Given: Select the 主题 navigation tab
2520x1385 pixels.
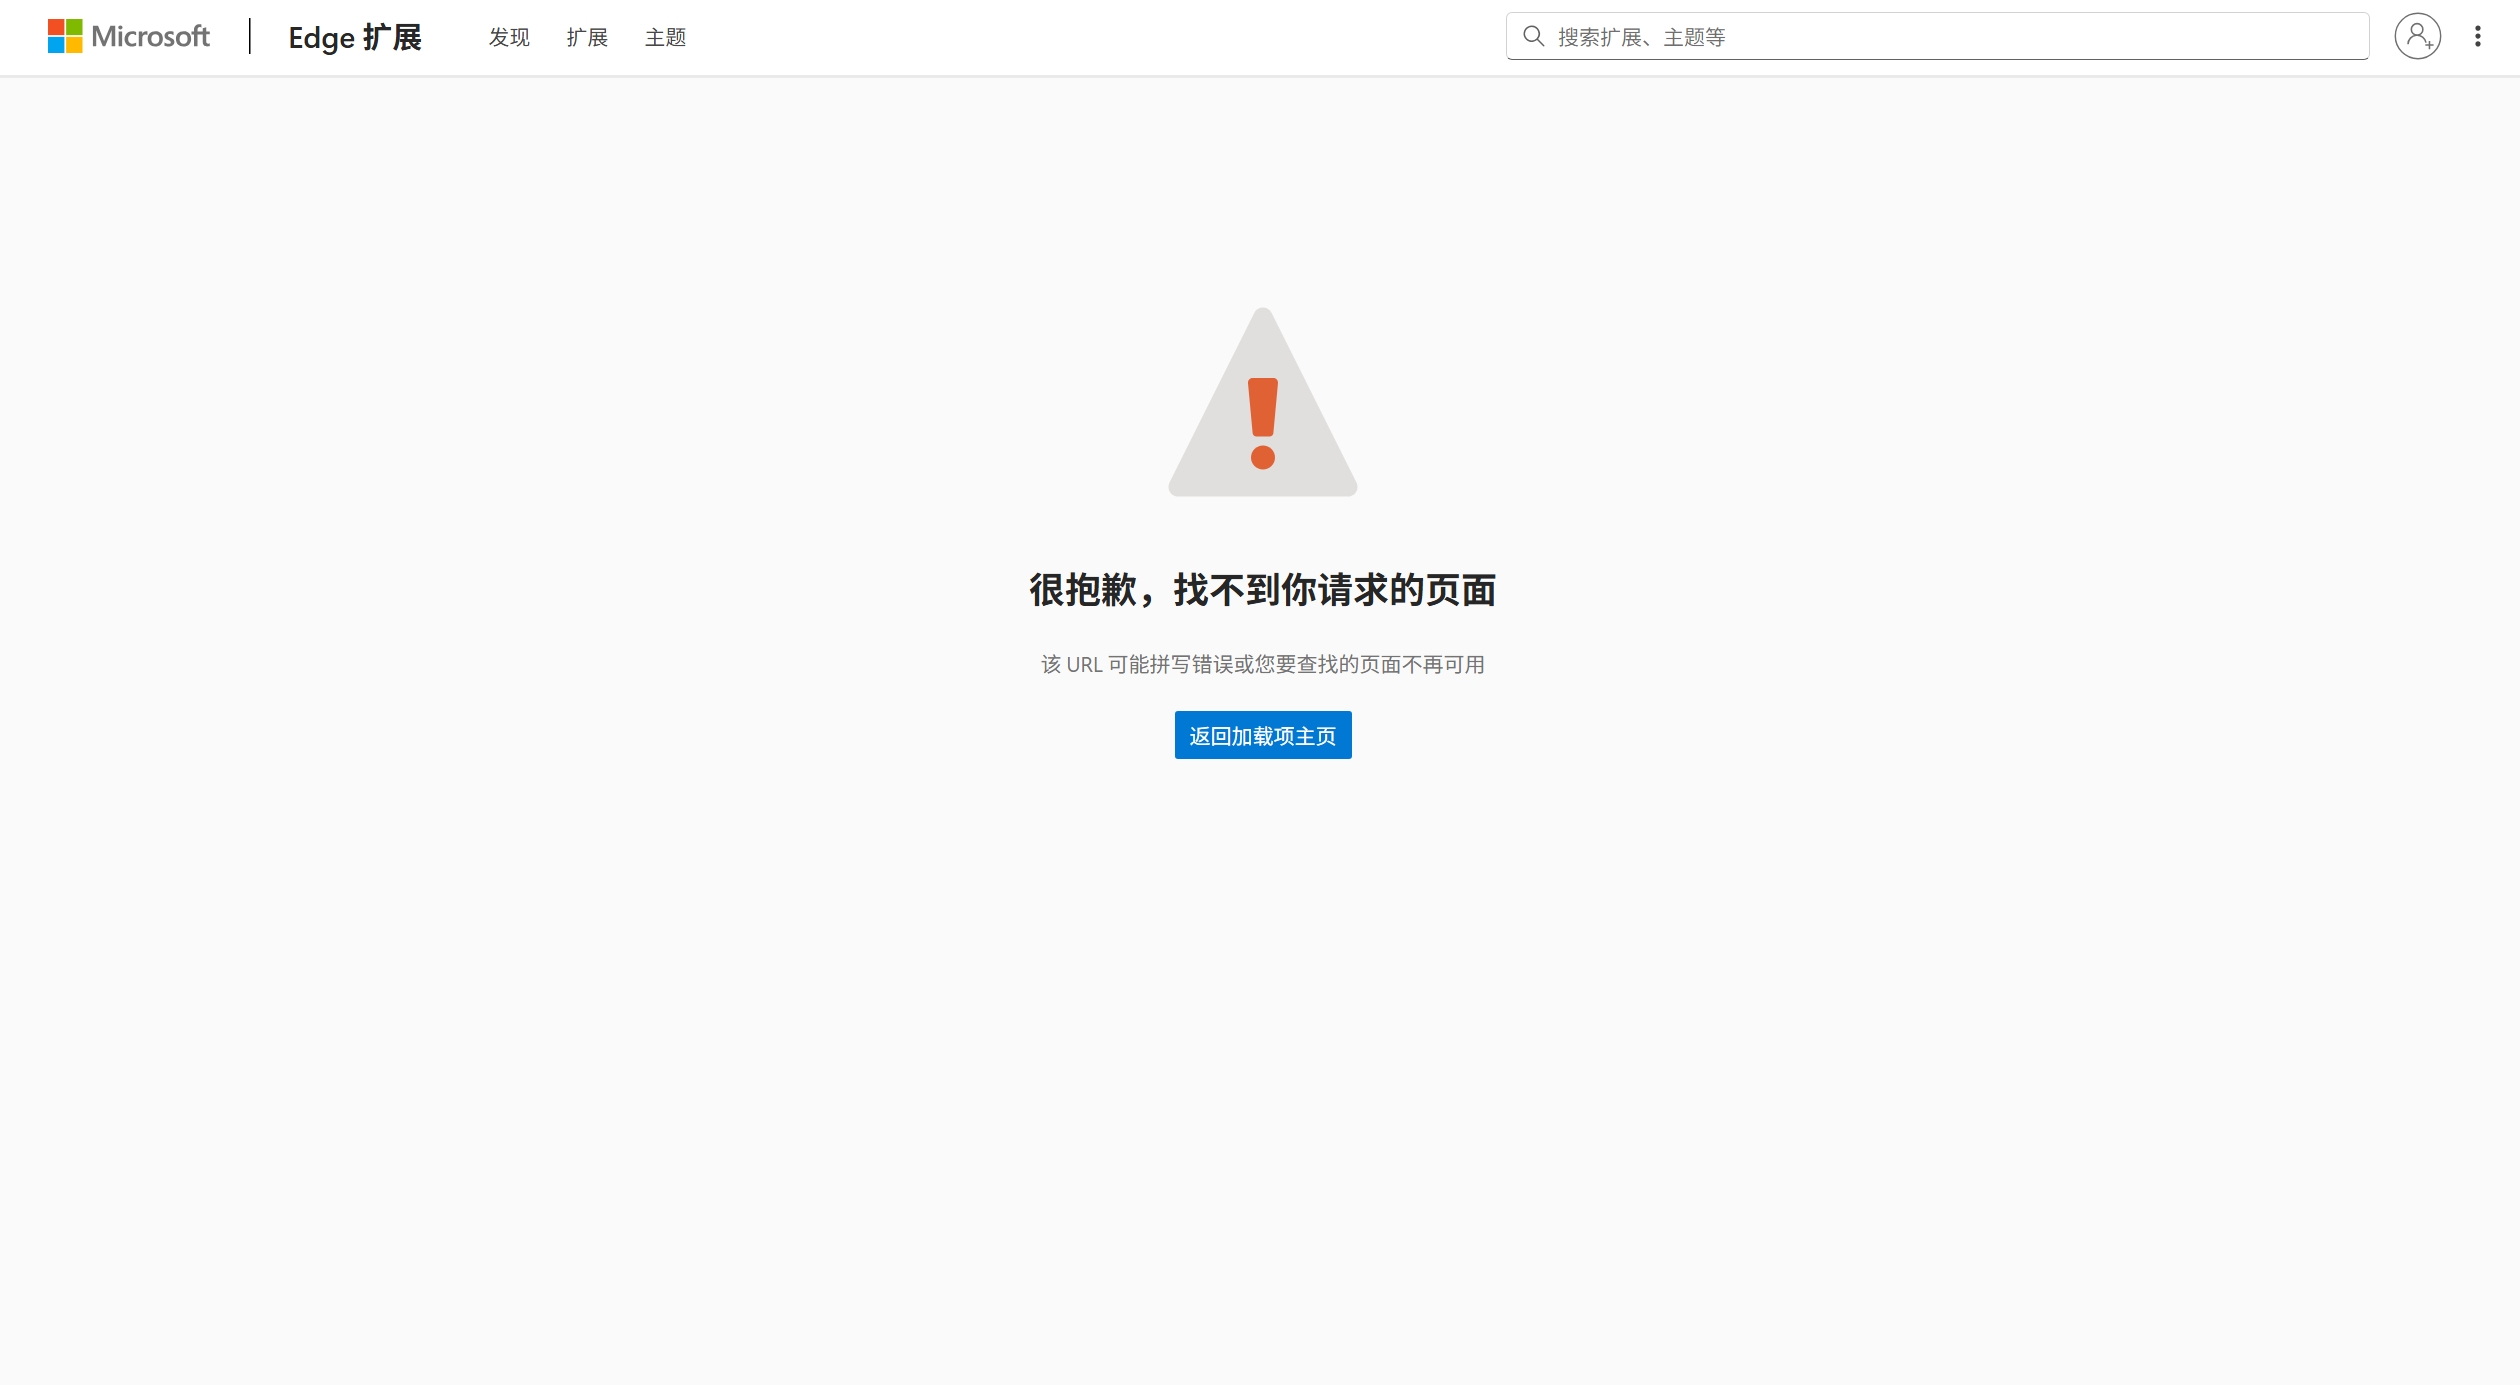Looking at the screenshot, I should point(665,38).
